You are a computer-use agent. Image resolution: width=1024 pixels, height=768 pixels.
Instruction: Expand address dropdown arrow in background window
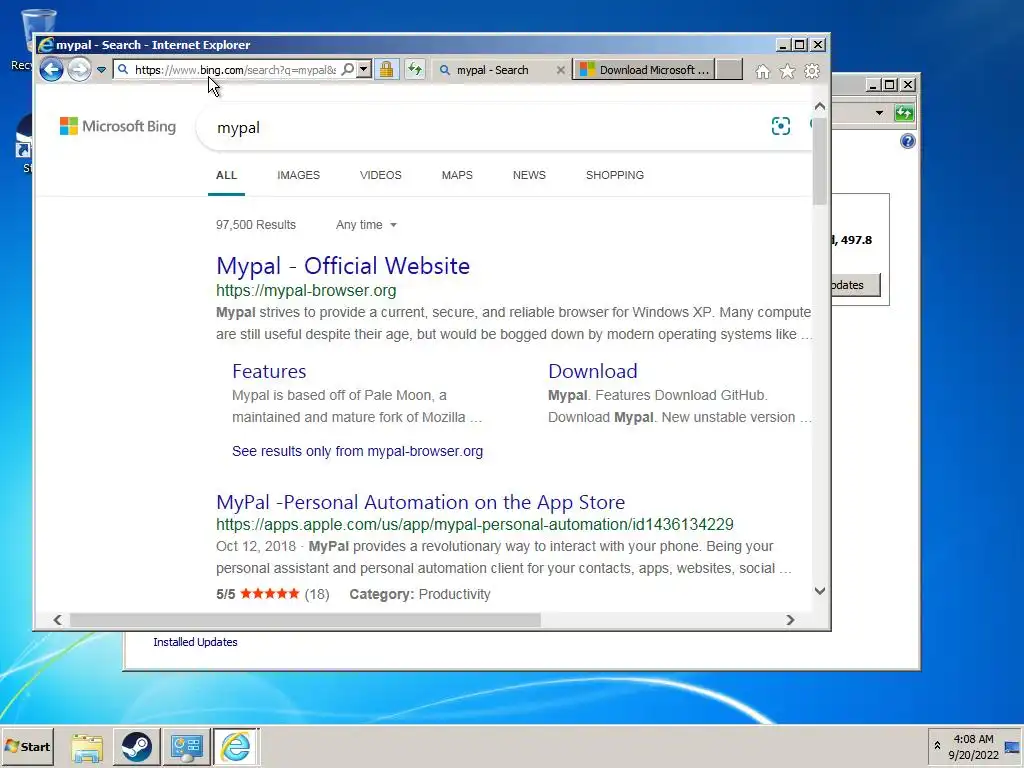click(x=879, y=113)
